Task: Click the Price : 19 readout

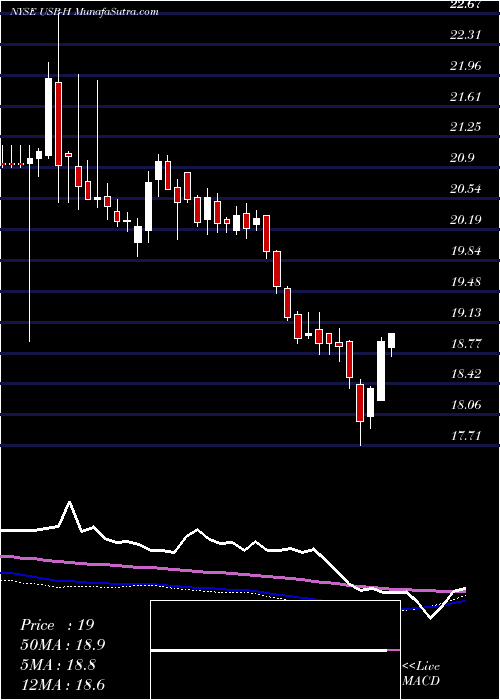Action: (57, 625)
